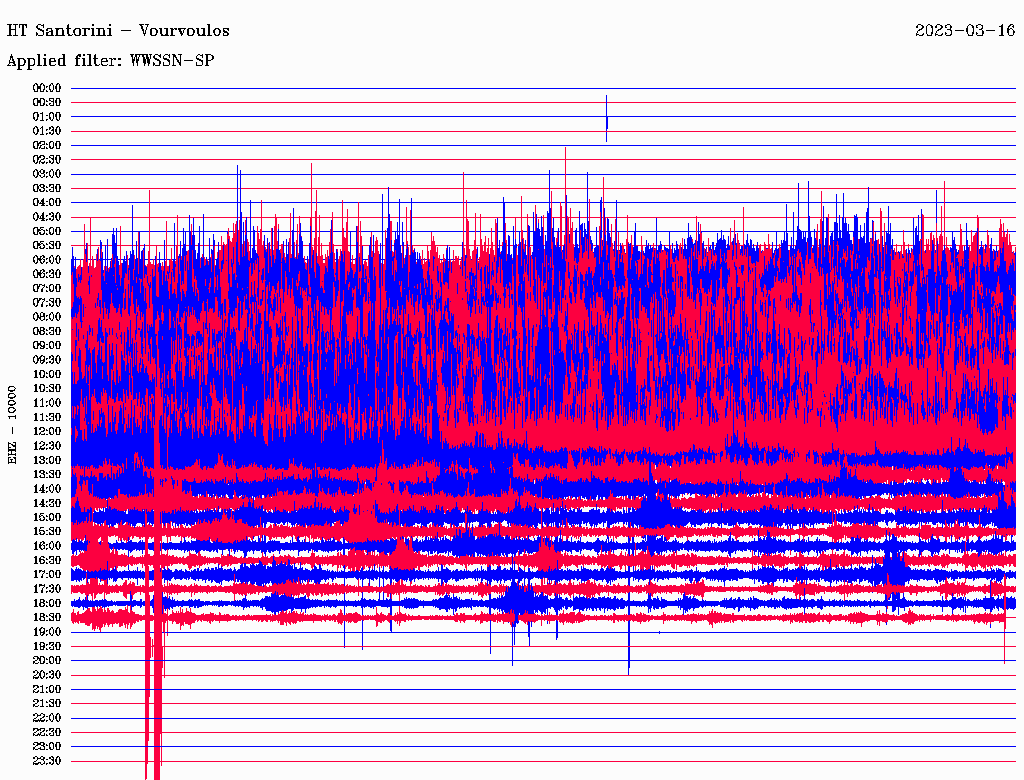Viewport: 1024px width, 780px height.
Task: Click the 19:00 time label
Action: (47, 632)
